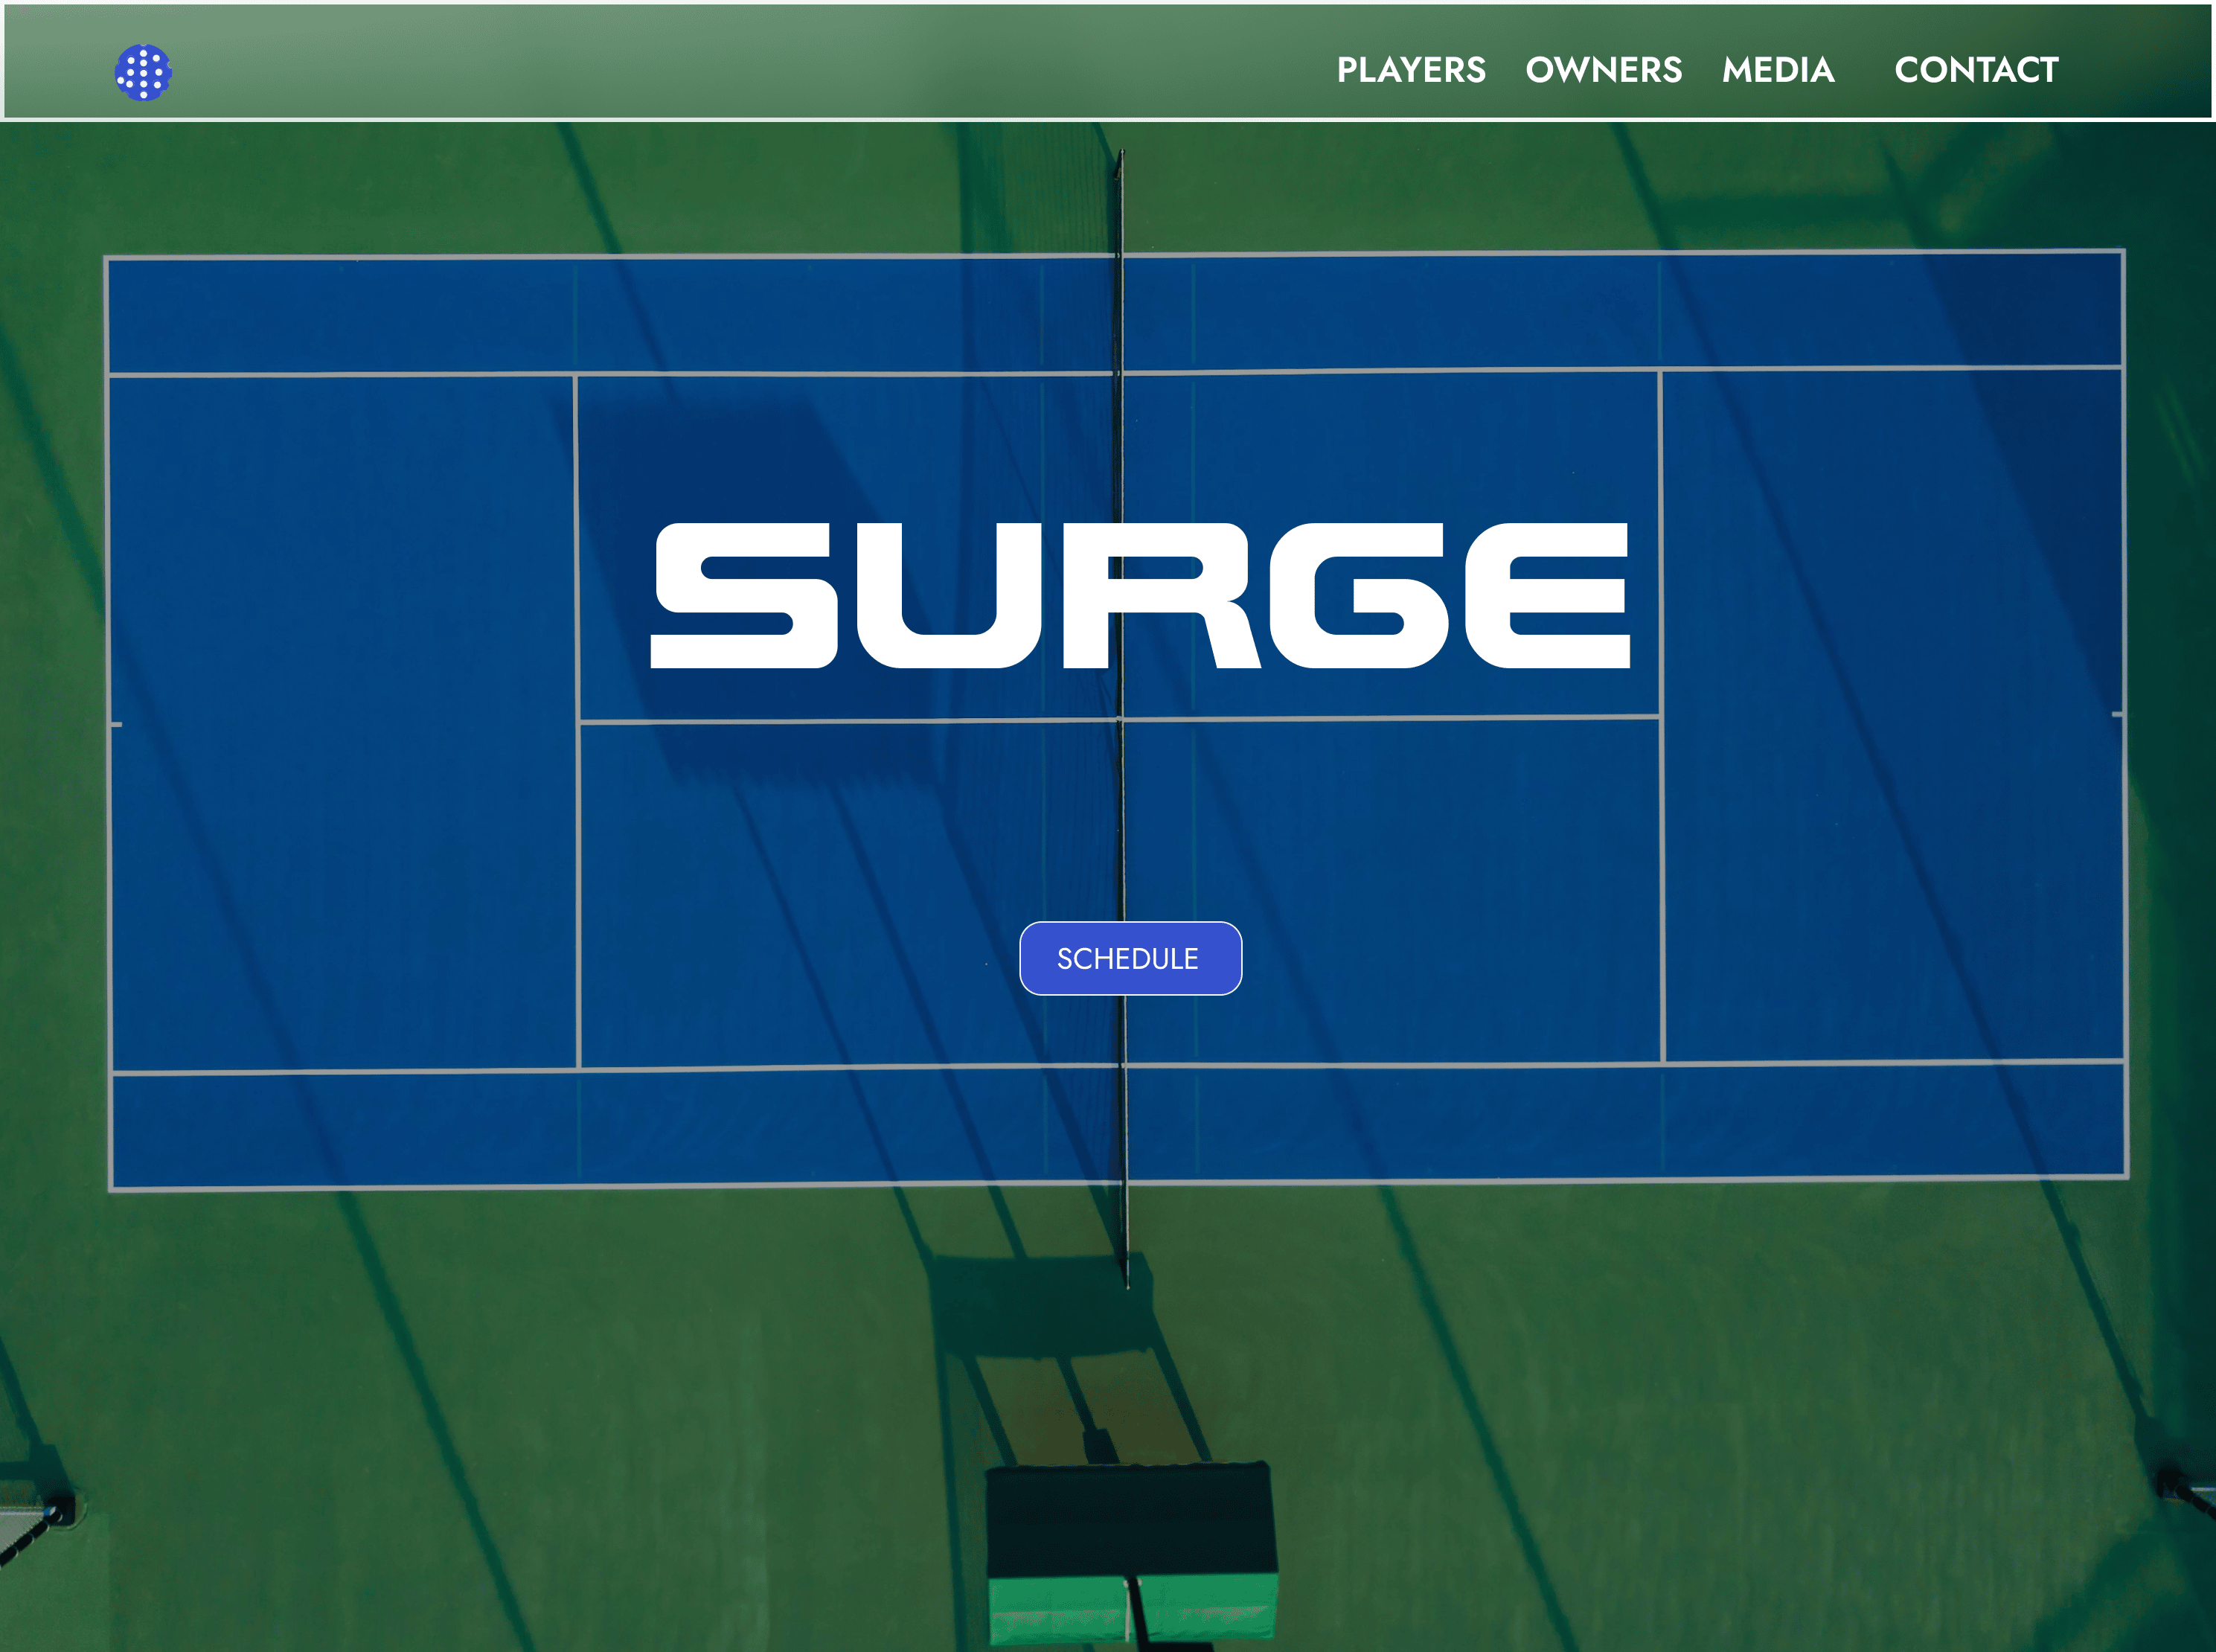Navigate to the OWNERS section

click(x=1604, y=70)
